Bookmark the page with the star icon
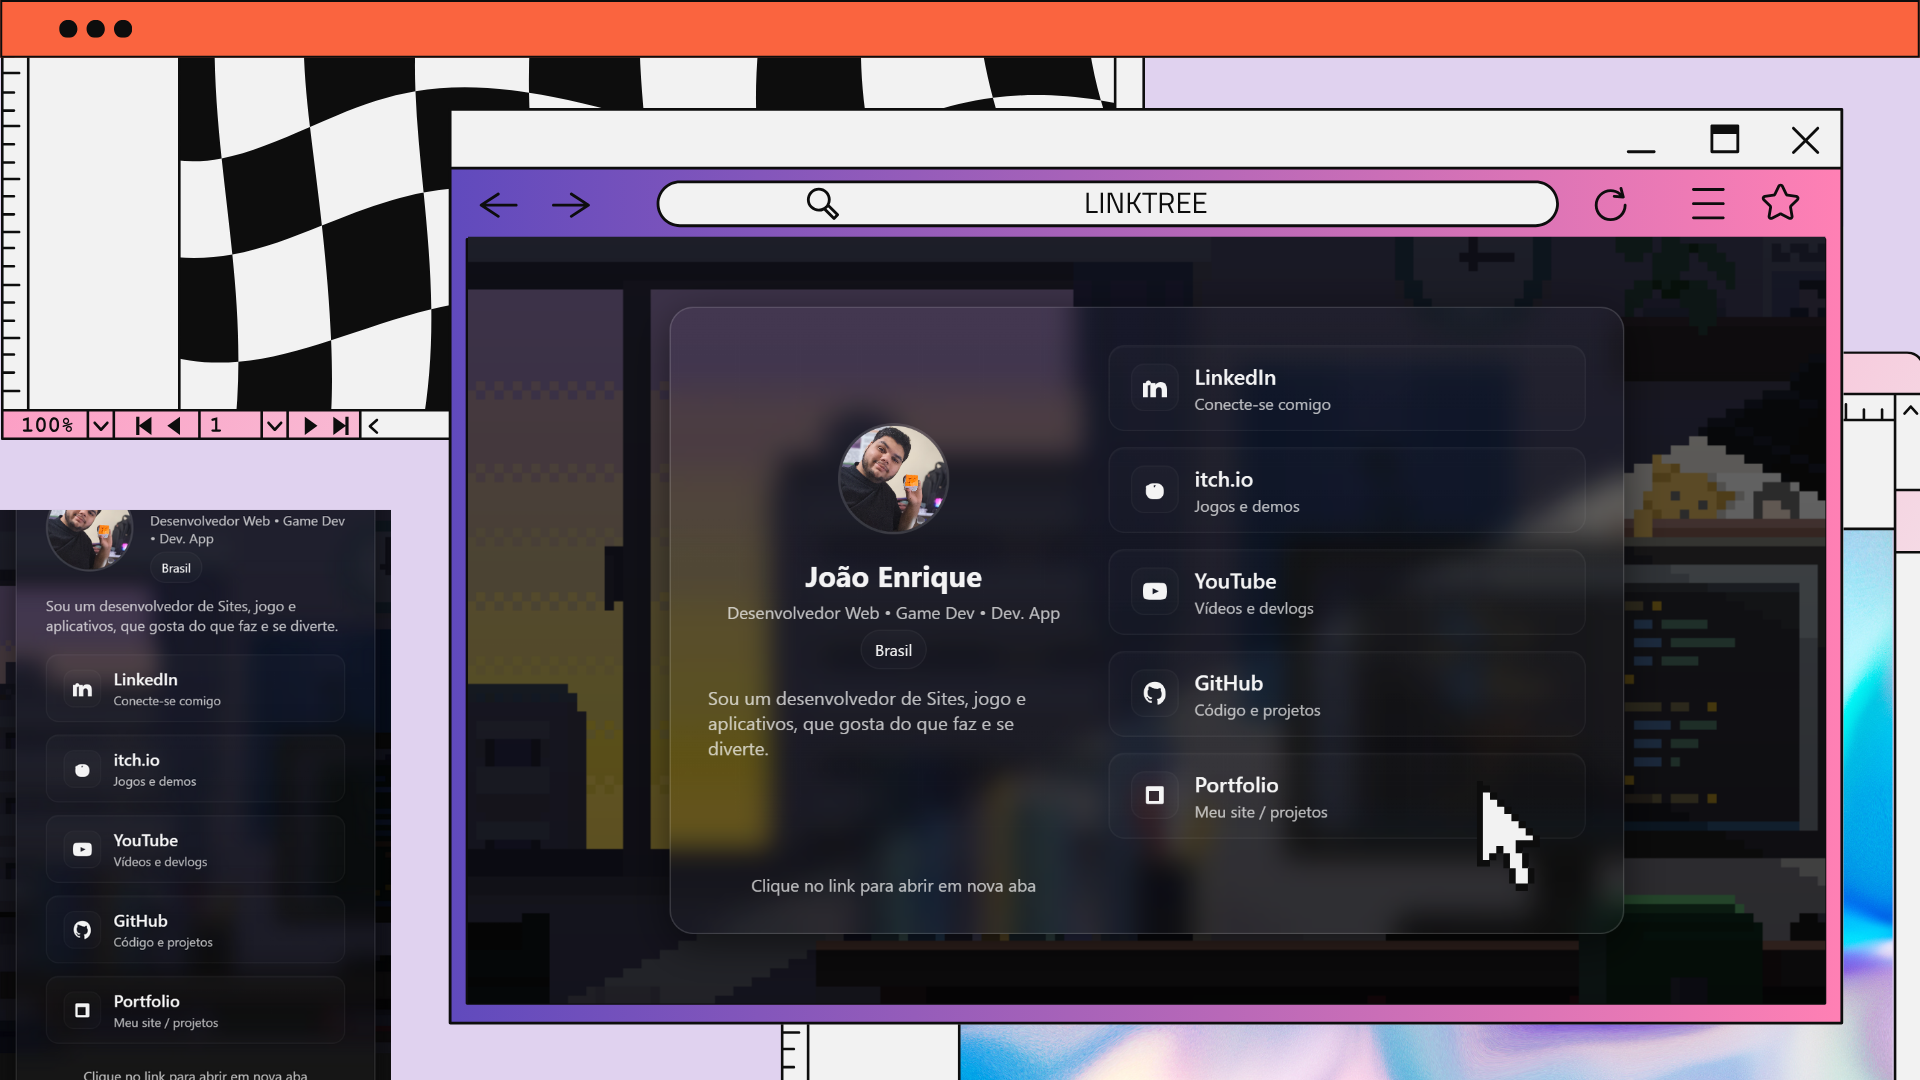 [1780, 203]
